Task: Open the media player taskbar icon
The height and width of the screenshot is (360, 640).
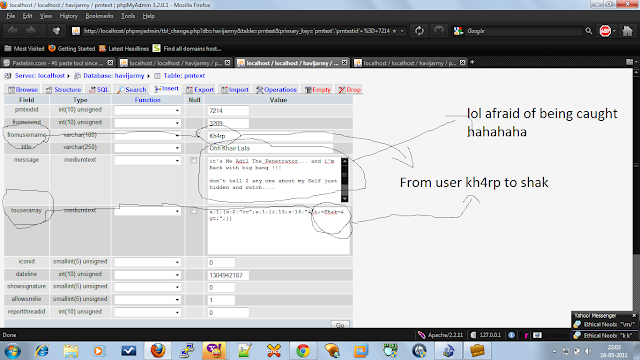Action: 99,351
